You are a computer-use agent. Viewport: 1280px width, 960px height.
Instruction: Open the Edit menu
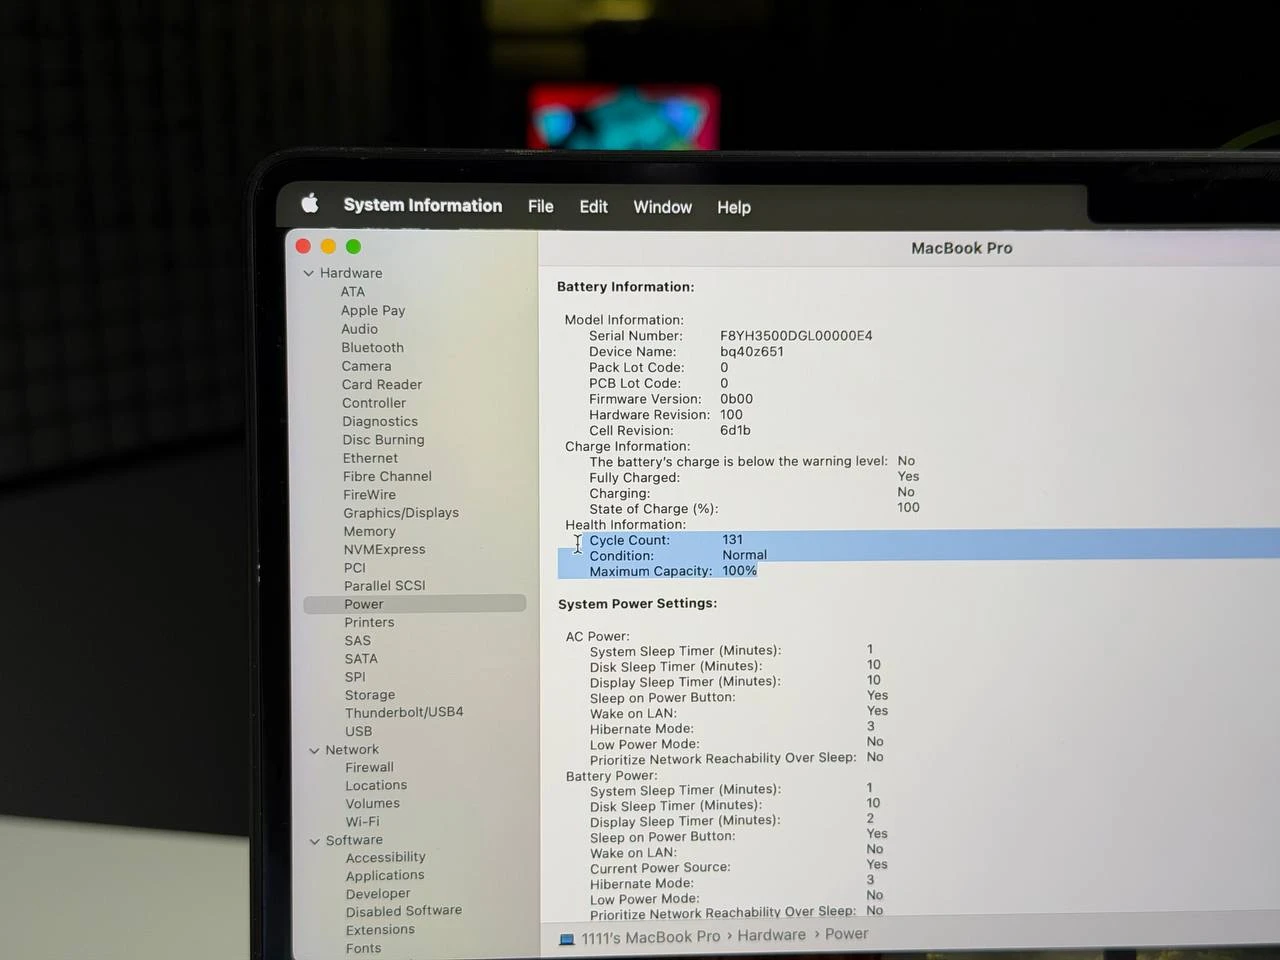[x=593, y=207]
